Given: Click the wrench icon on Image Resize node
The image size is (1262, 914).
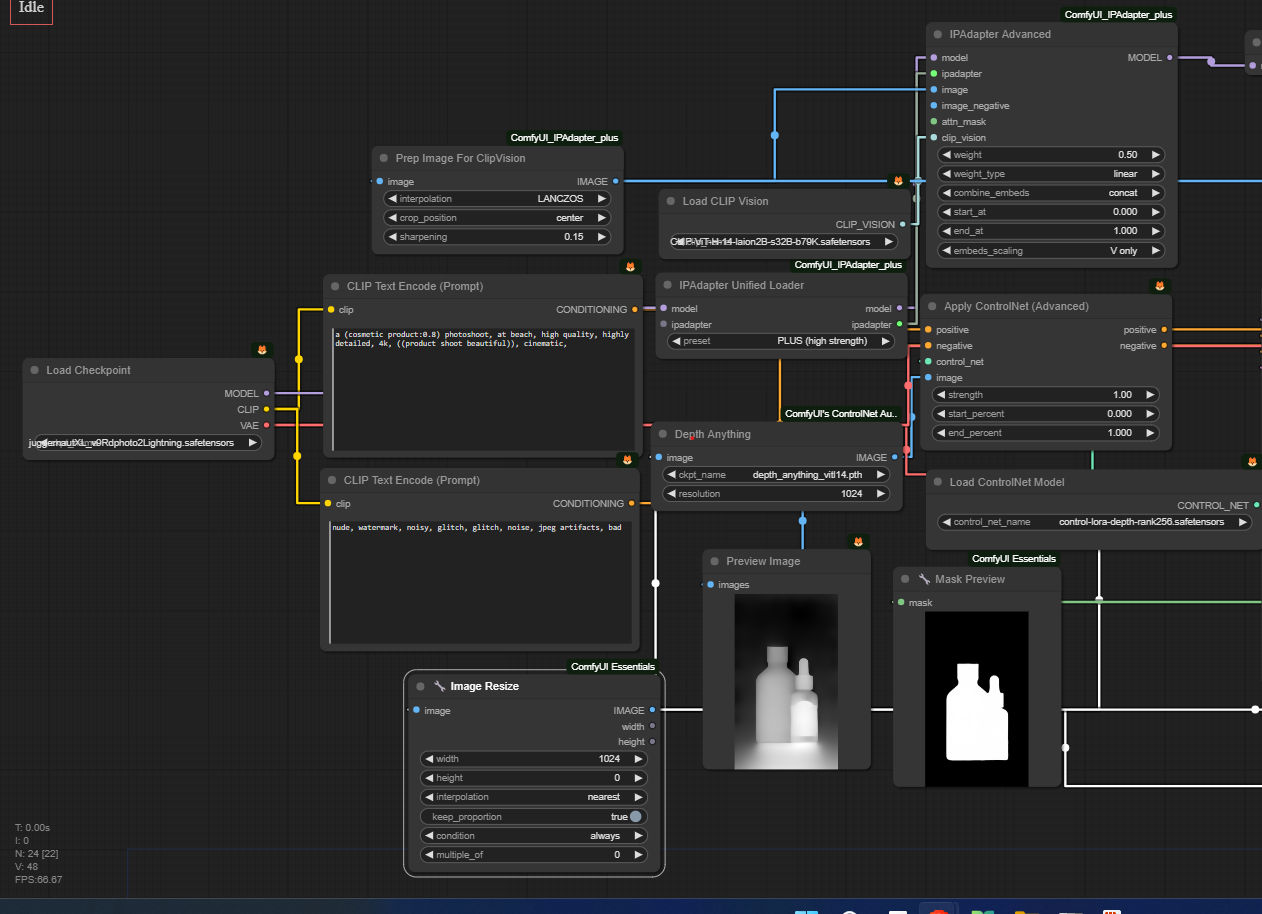Looking at the screenshot, I should [439, 687].
